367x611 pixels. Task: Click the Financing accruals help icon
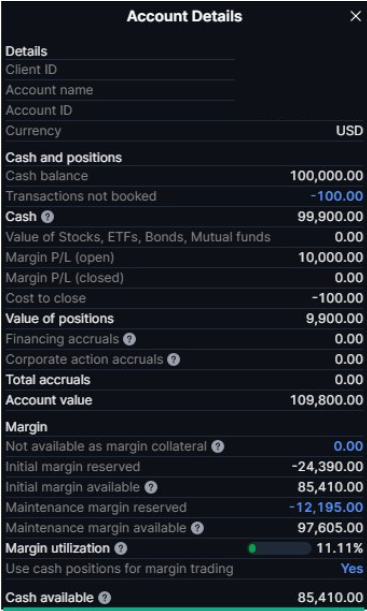click(x=129, y=339)
